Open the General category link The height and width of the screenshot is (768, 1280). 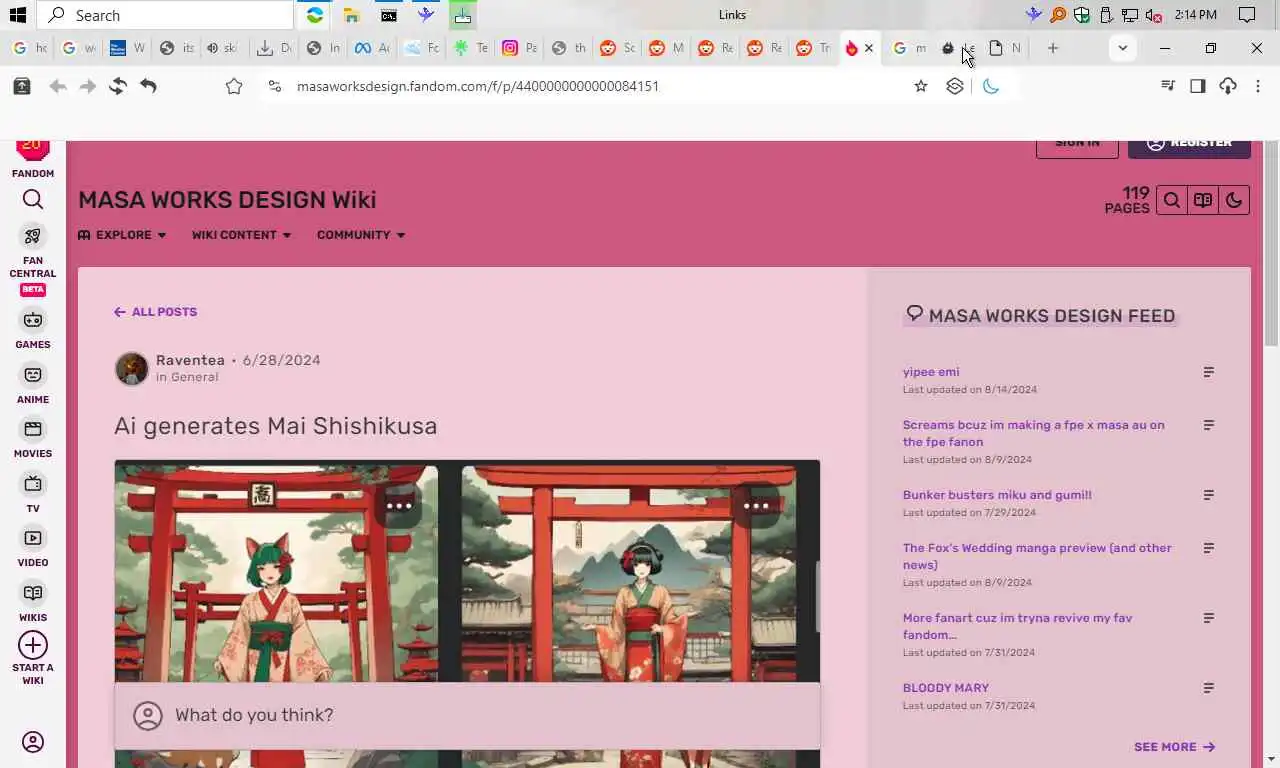coord(194,377)
